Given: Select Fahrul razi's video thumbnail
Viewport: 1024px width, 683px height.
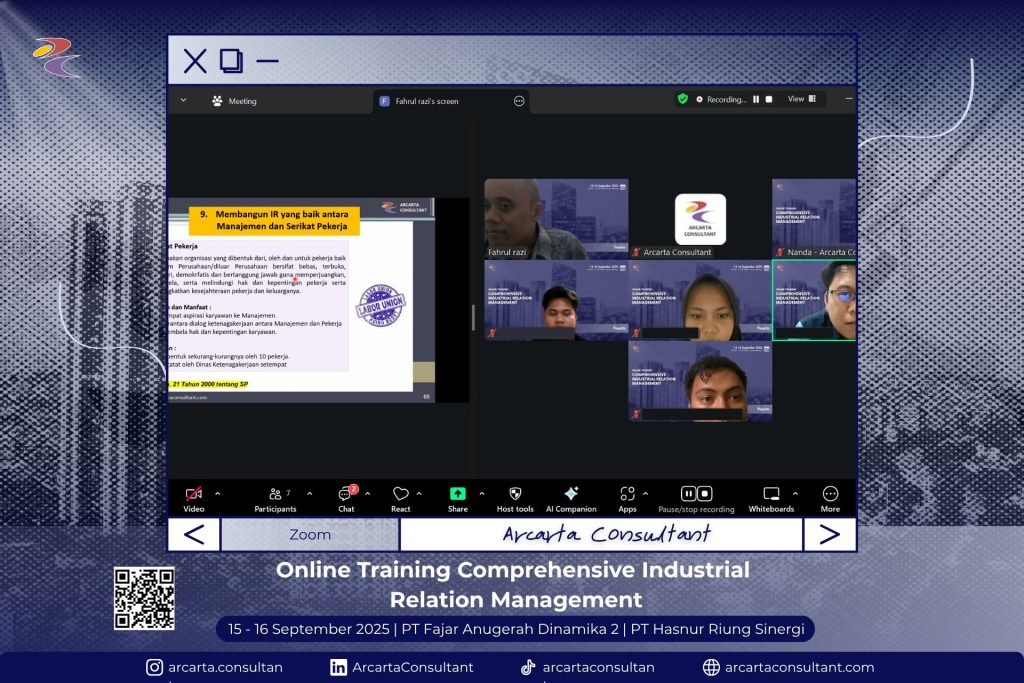Looking at the screenshot, I should pyautogui.click(x=556, y=219).
